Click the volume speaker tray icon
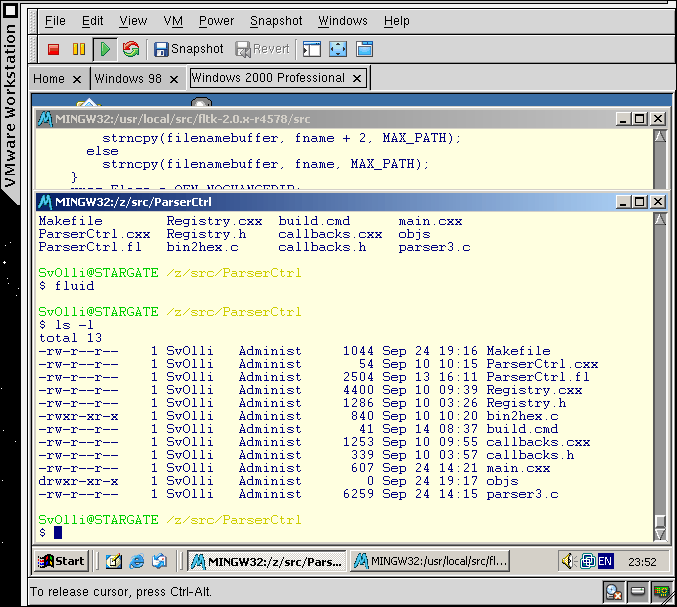The height and width of the screenshot is (607, 677). tap(568, 561)
